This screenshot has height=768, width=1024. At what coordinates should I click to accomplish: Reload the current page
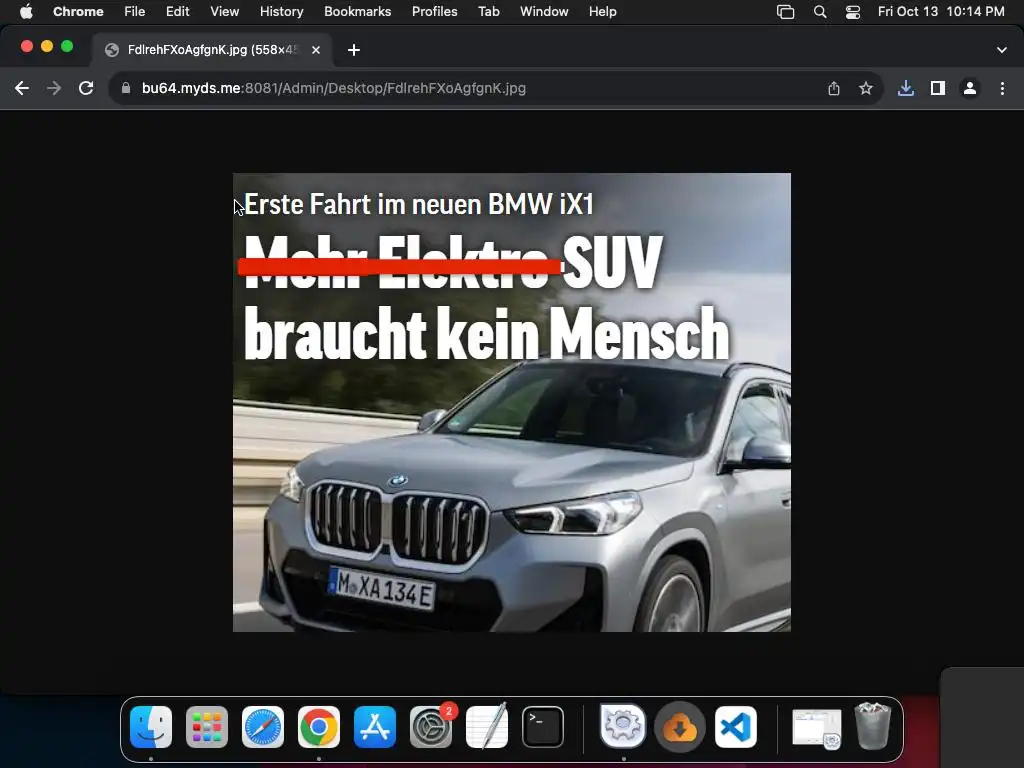tap(86, 88)
